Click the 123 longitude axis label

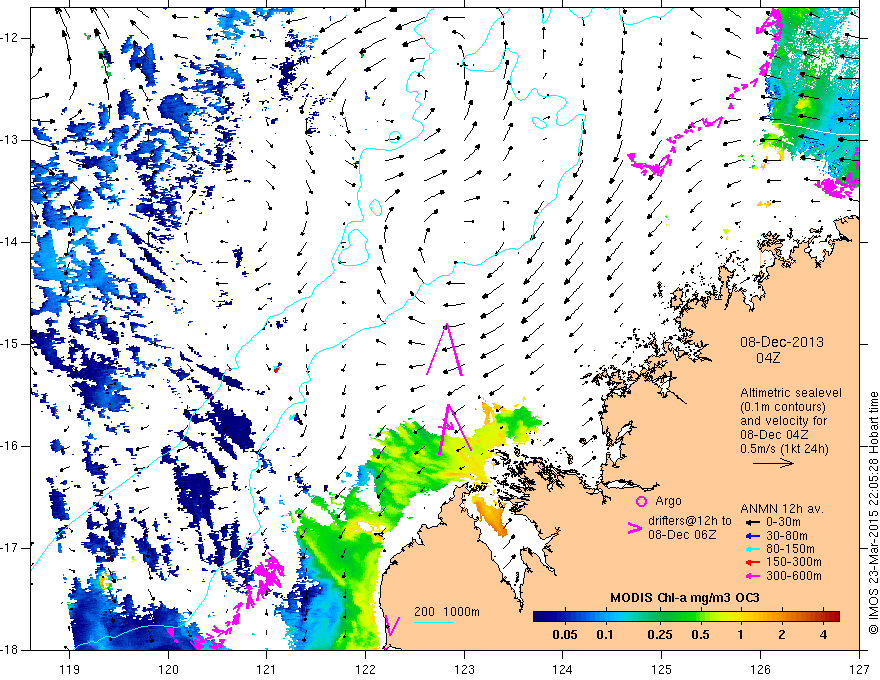click(x=464, y=669)
